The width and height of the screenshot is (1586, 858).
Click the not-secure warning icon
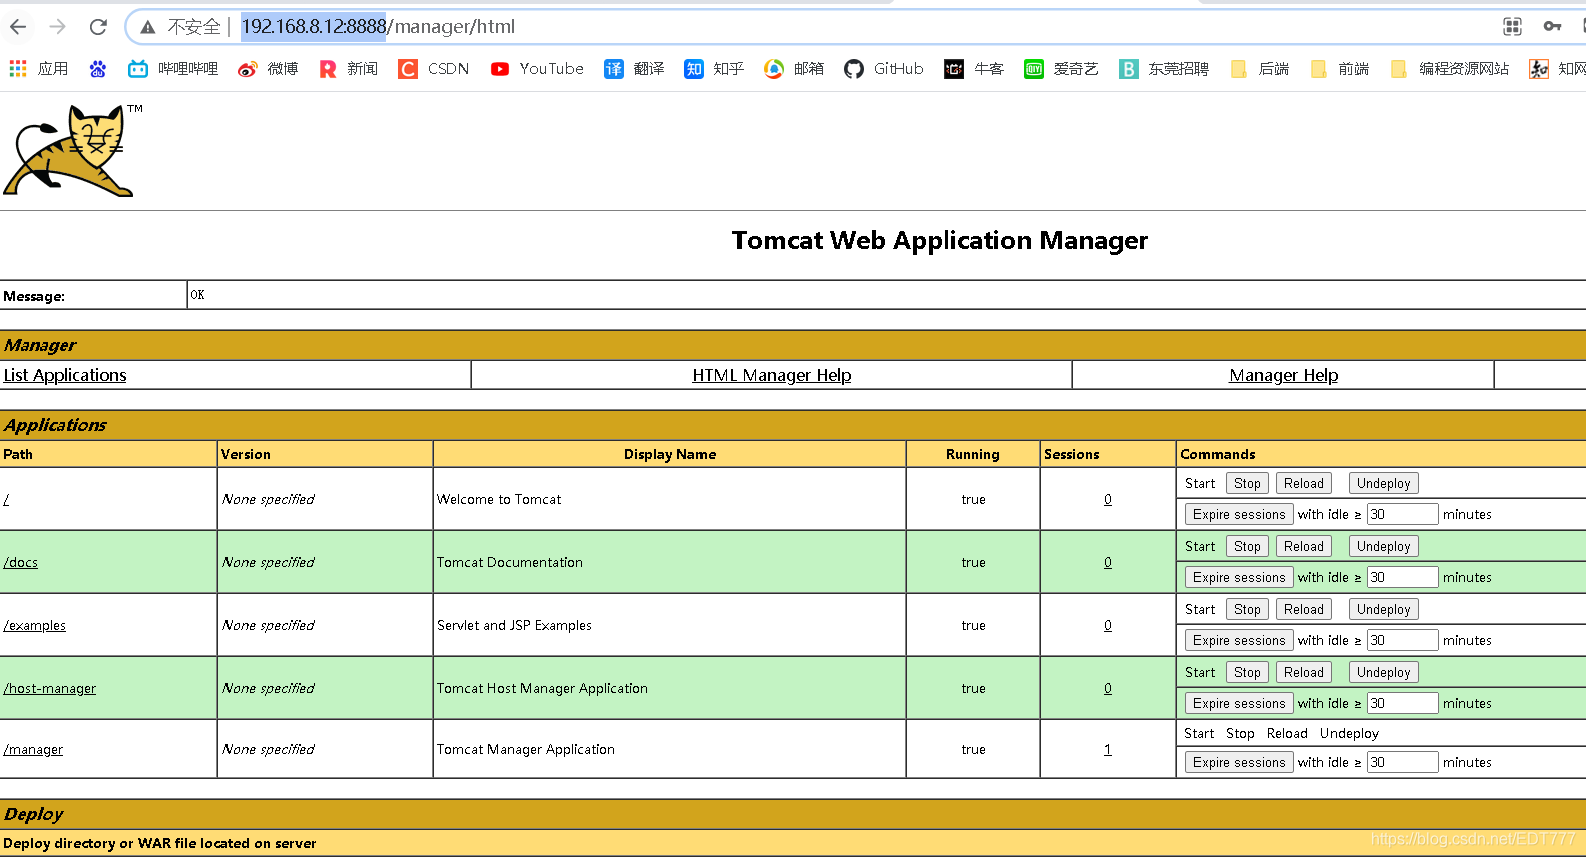[148, 27]
